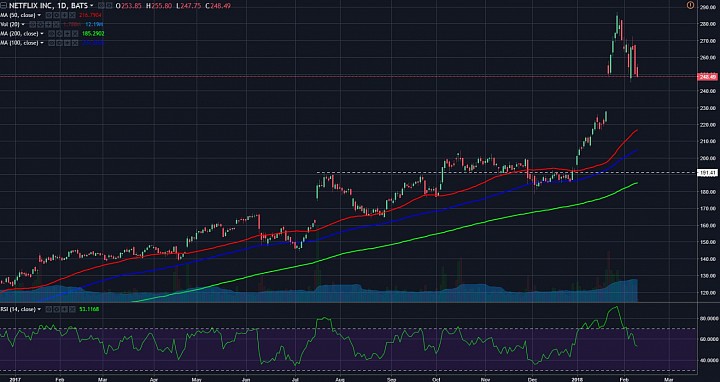Click the MA 50 value 216.7904
720x382 pixels.
[90, 15]
